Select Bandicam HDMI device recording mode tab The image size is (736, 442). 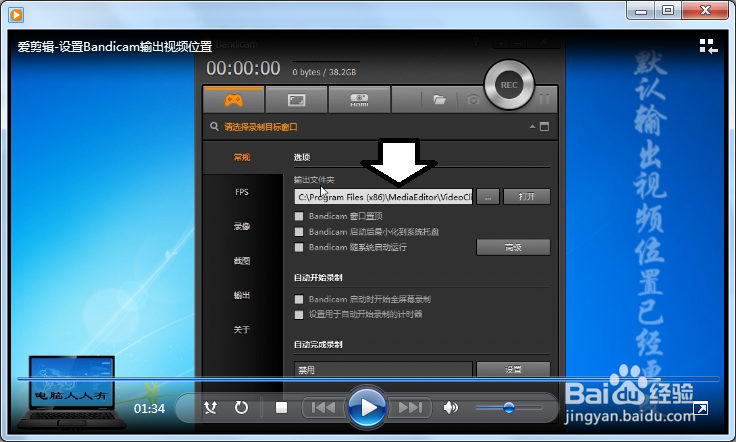click(x=359, y=99)
